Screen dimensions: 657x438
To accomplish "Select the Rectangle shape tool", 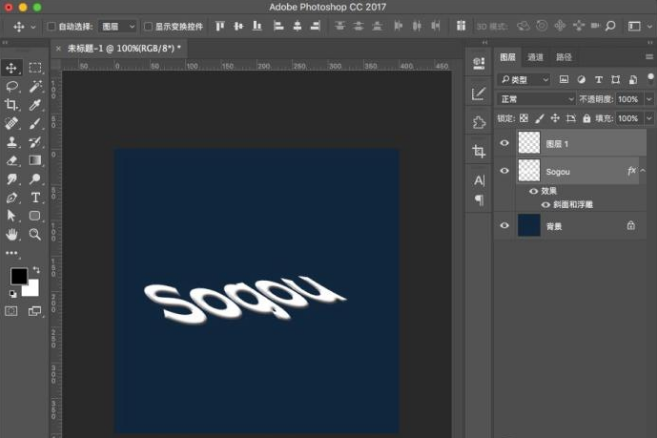I will [x=35, y=216].
